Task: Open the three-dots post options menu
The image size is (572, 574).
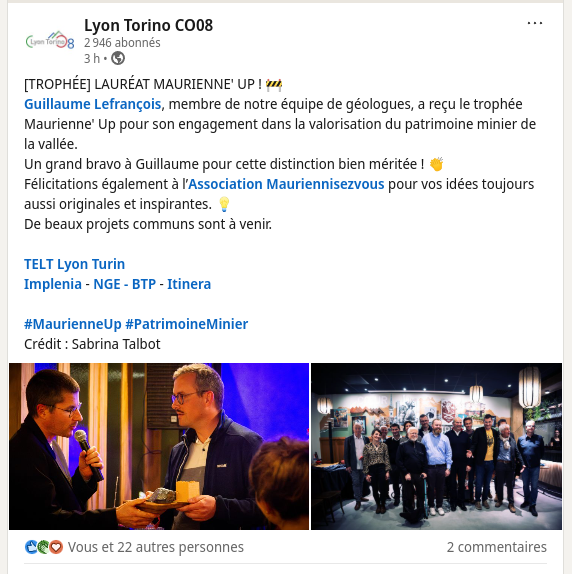Action: [x=534, y=23]
